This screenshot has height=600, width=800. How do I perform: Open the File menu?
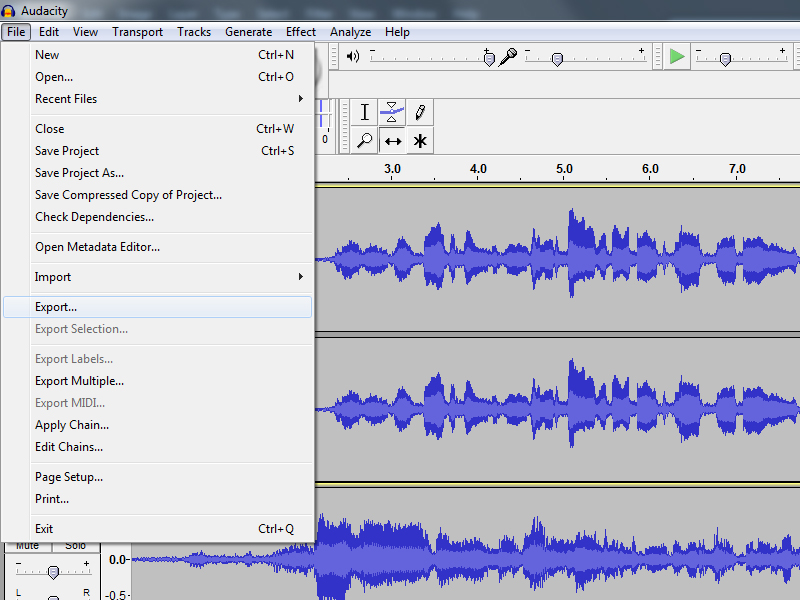click(16, 32)
